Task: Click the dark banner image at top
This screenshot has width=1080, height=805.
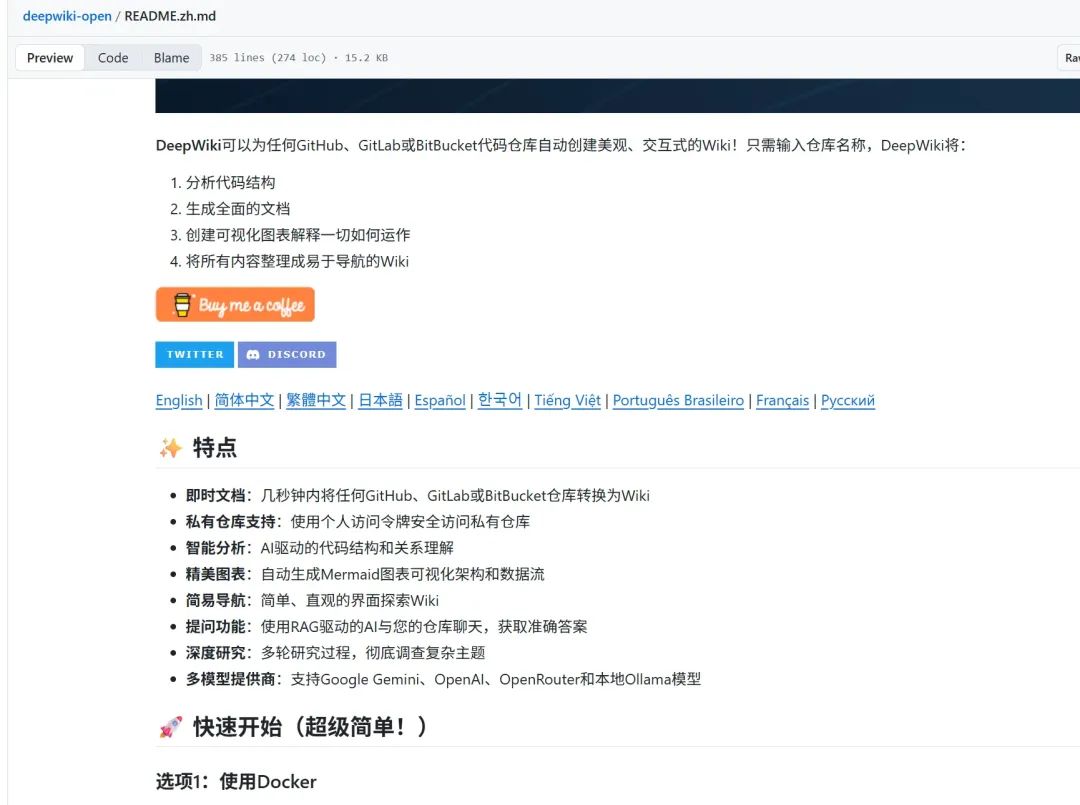Action: coord(617,96)
